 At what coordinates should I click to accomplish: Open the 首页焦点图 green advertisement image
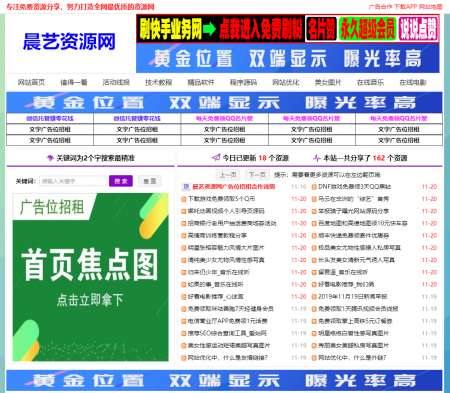pyautogui.click(x=91, y=277)
